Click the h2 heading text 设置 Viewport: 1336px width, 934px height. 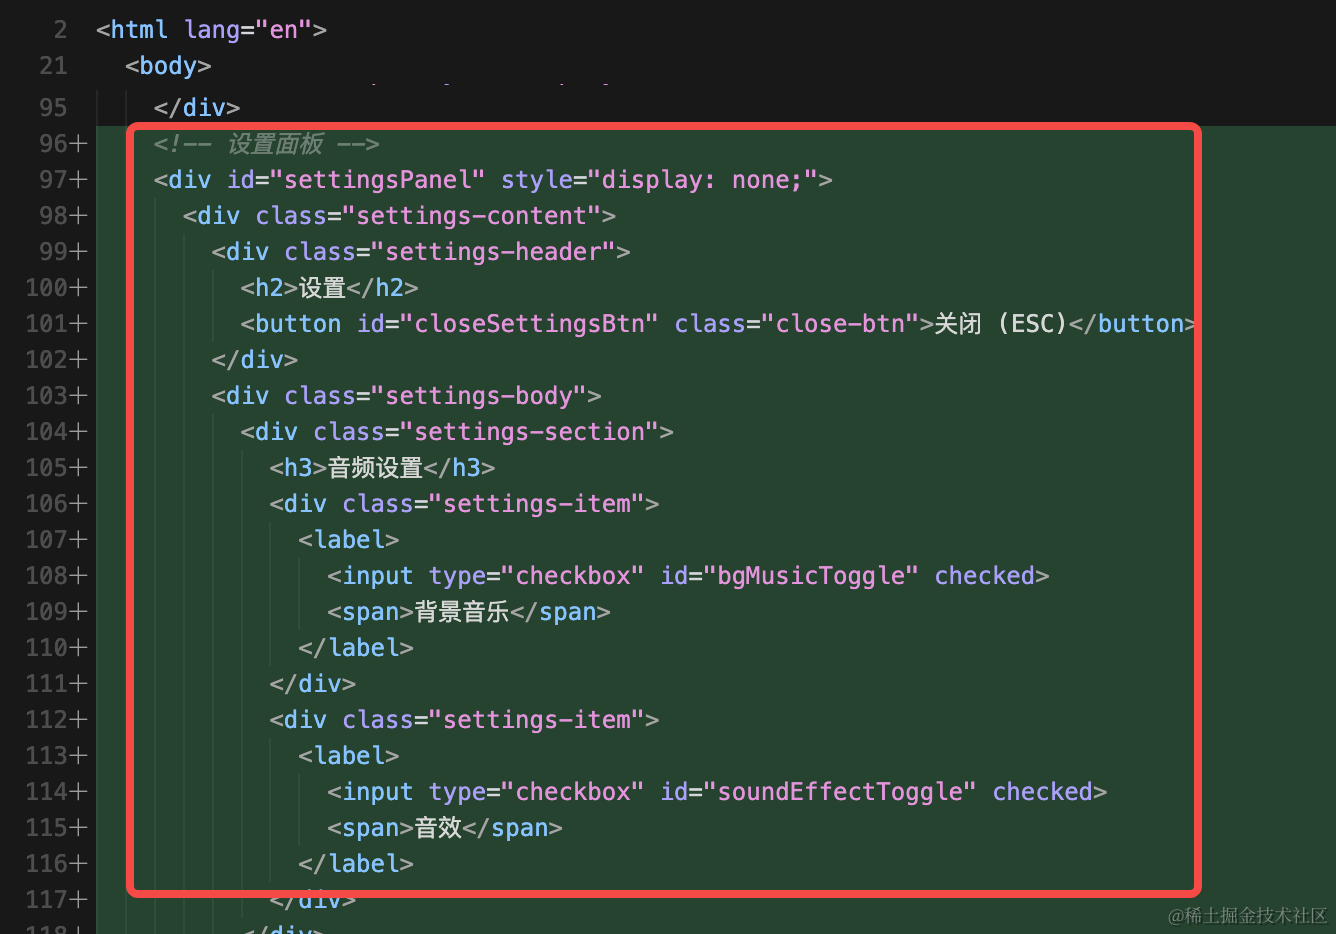322,288
